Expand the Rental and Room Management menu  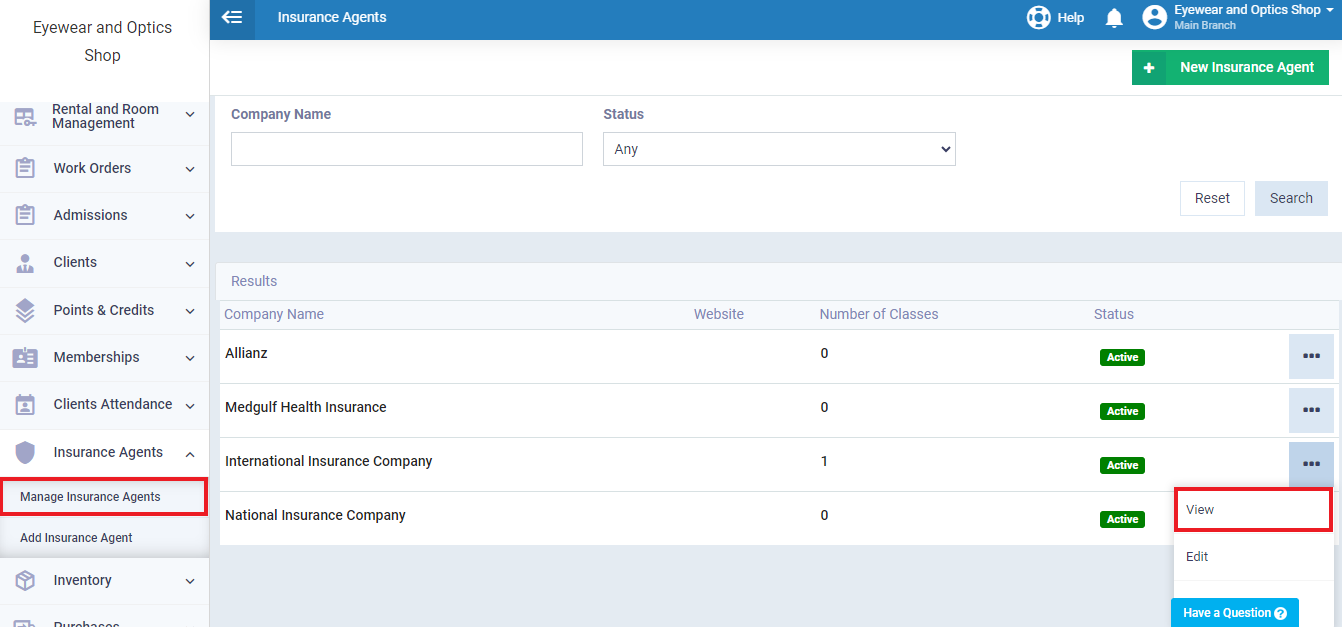click(190, 116)
